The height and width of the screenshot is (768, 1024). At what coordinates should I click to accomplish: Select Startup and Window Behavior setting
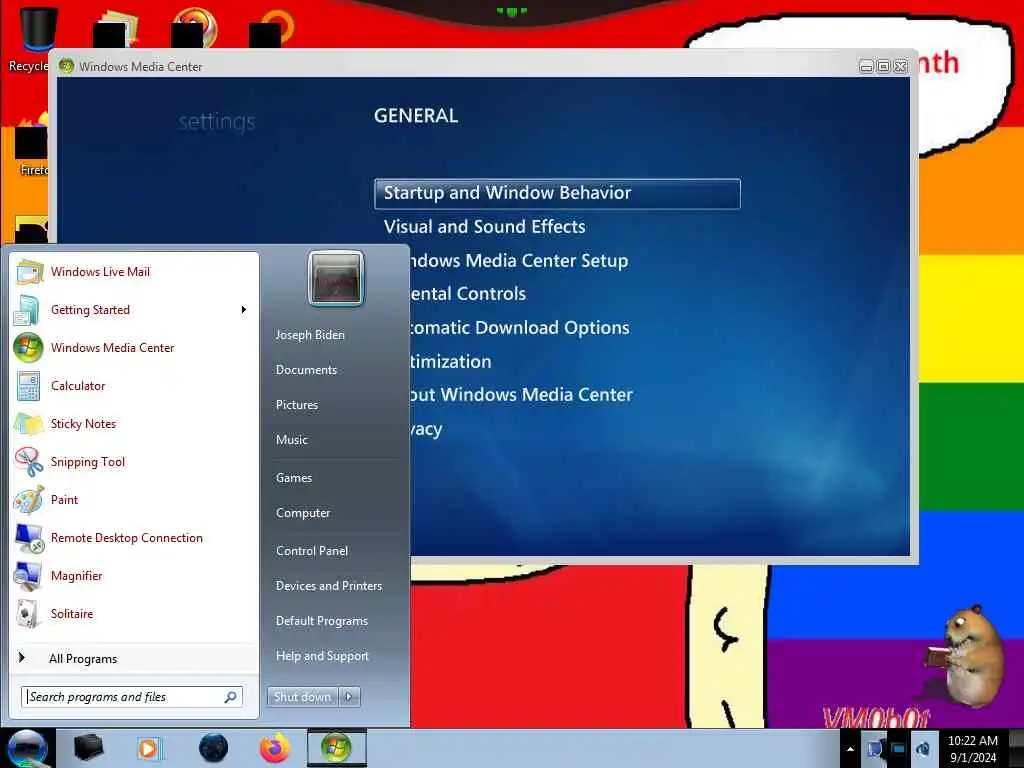click(x=557, y=193)
